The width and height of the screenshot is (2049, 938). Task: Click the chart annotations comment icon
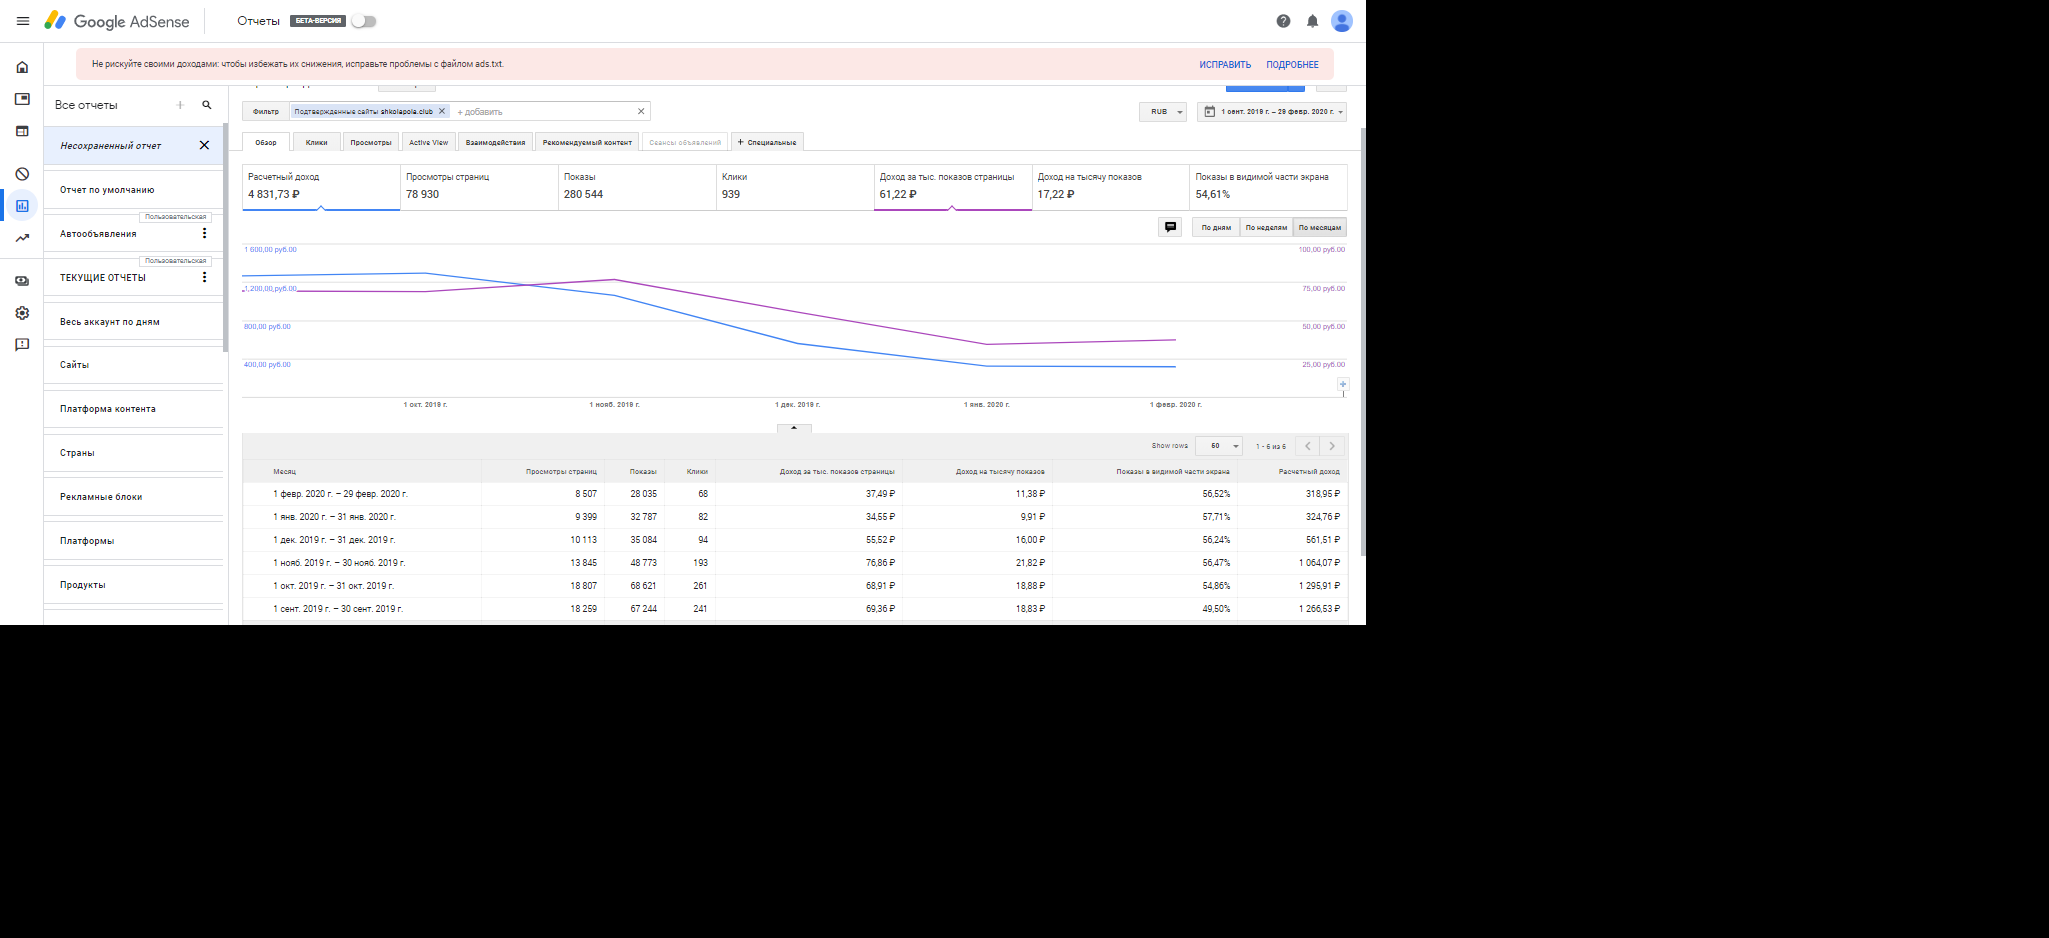click(1170, 227)
